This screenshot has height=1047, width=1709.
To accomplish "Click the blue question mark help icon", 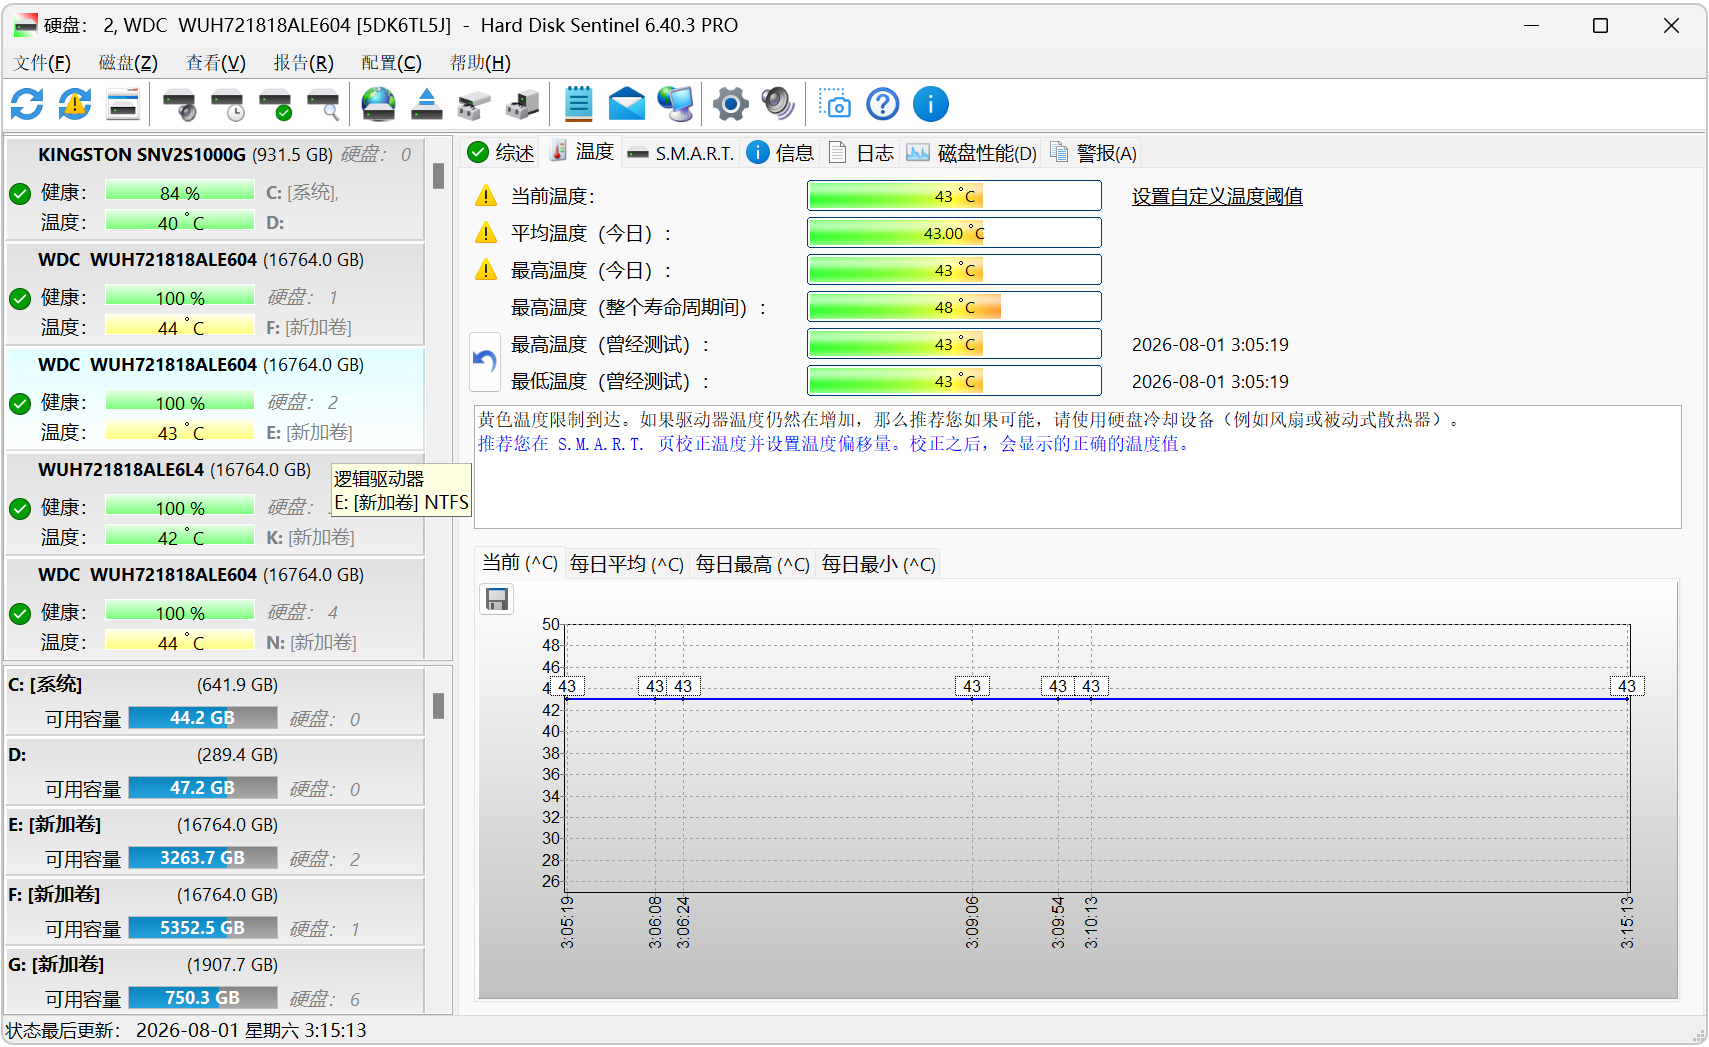I will 883,104.
